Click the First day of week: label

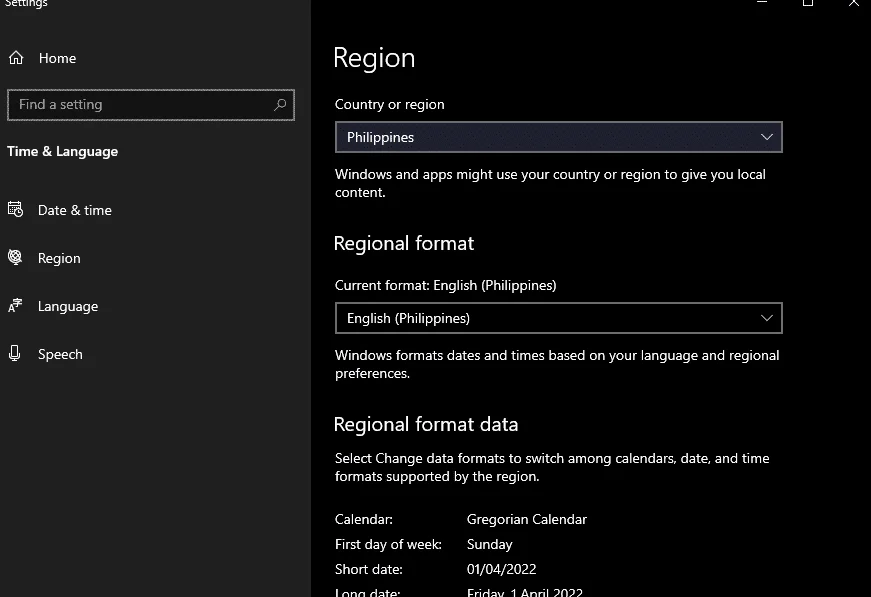(388, 544)
